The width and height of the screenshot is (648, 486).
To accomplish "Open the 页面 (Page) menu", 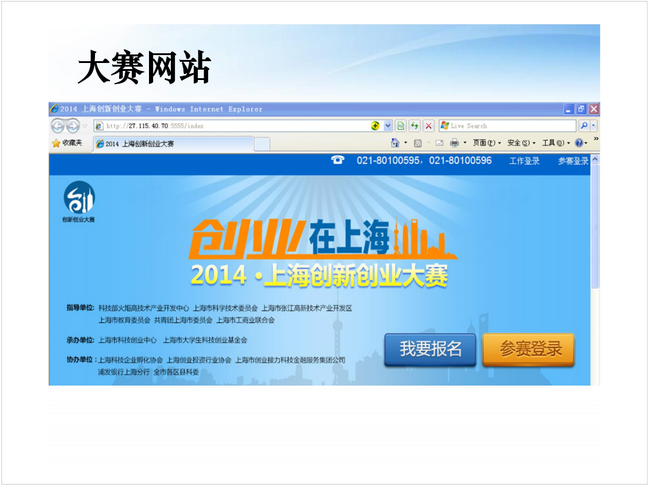I will coord(487,143).
